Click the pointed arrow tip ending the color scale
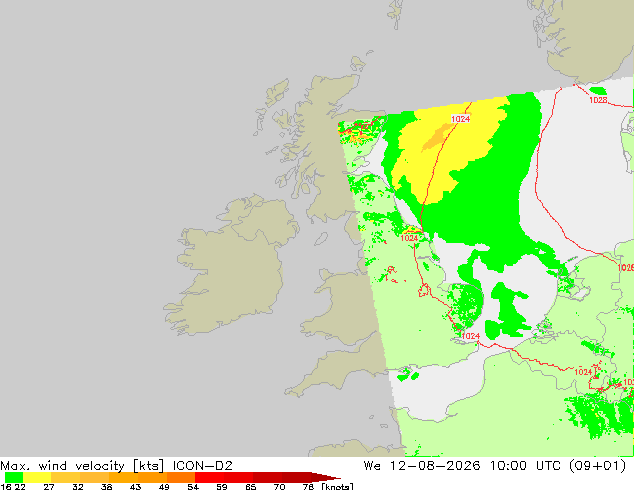 [x=326, y=477]
